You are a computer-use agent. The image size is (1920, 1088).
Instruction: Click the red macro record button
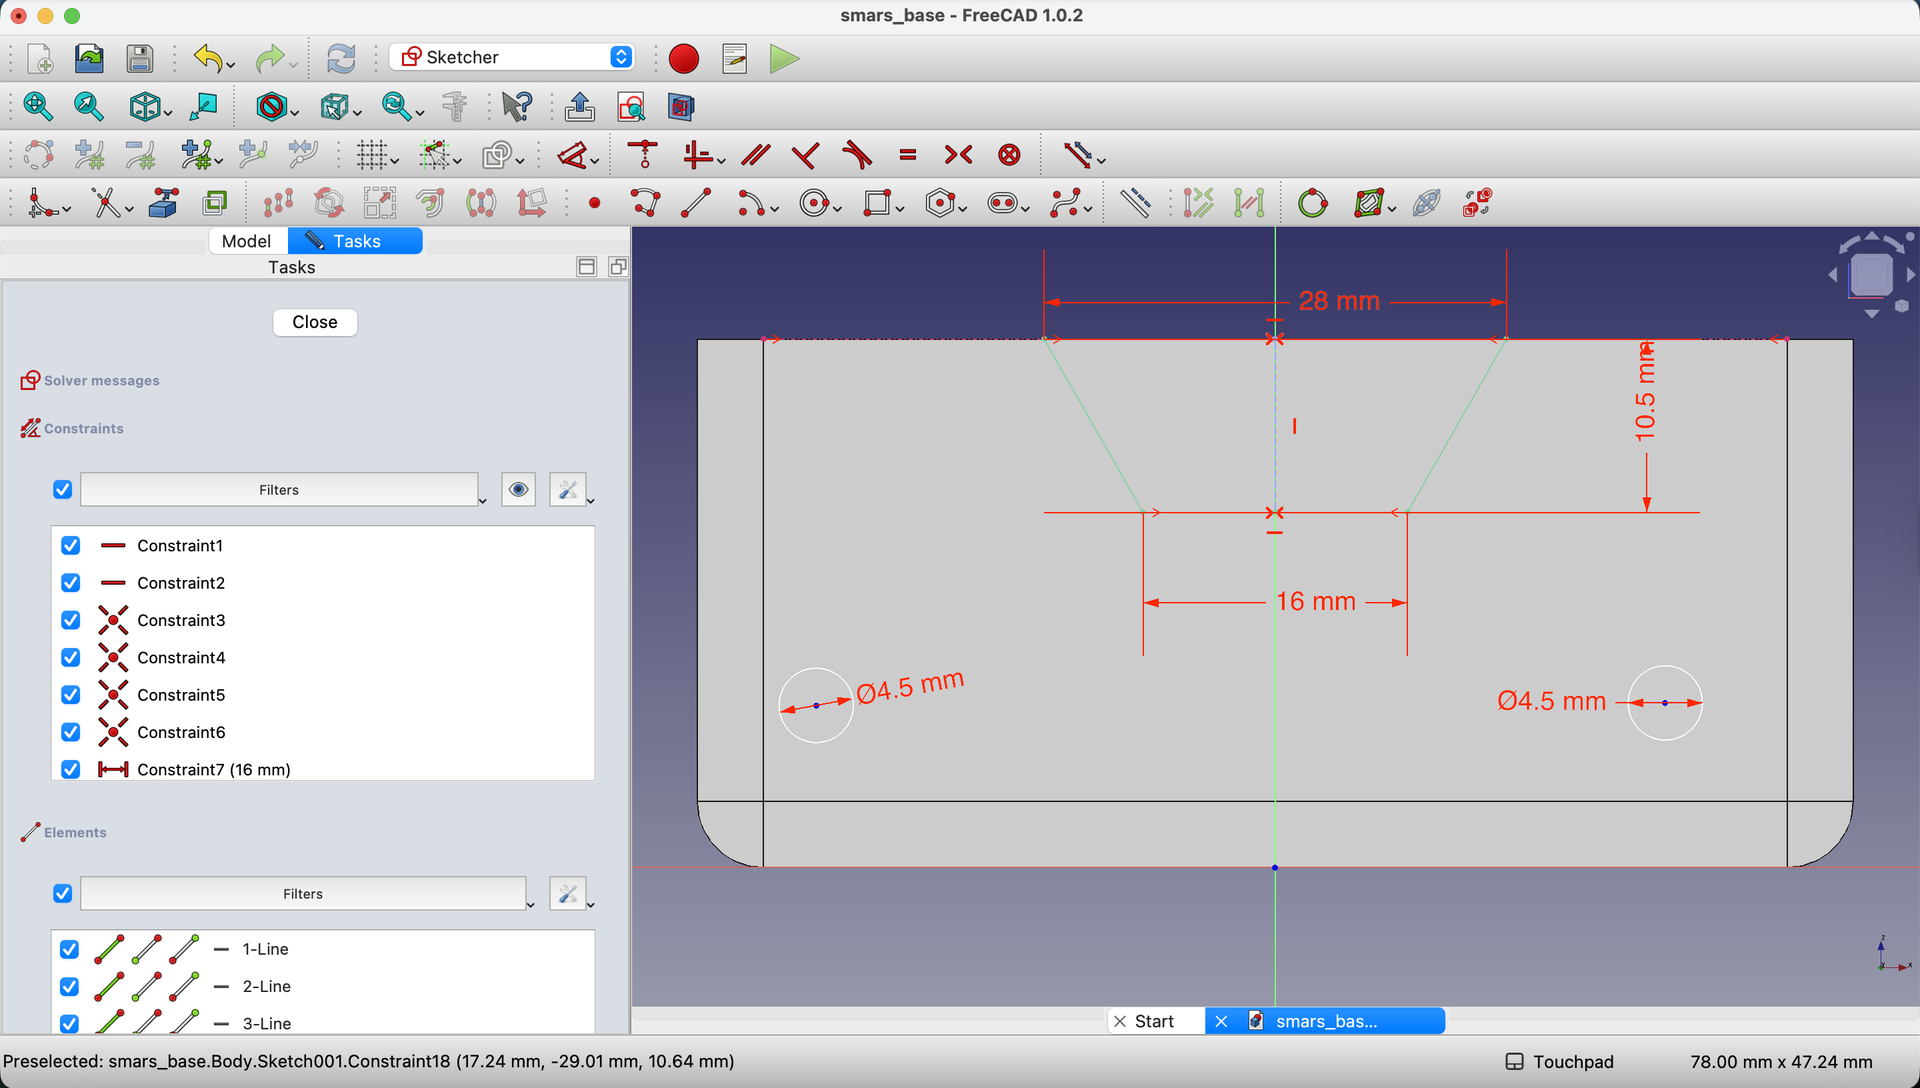click(684, 59)
